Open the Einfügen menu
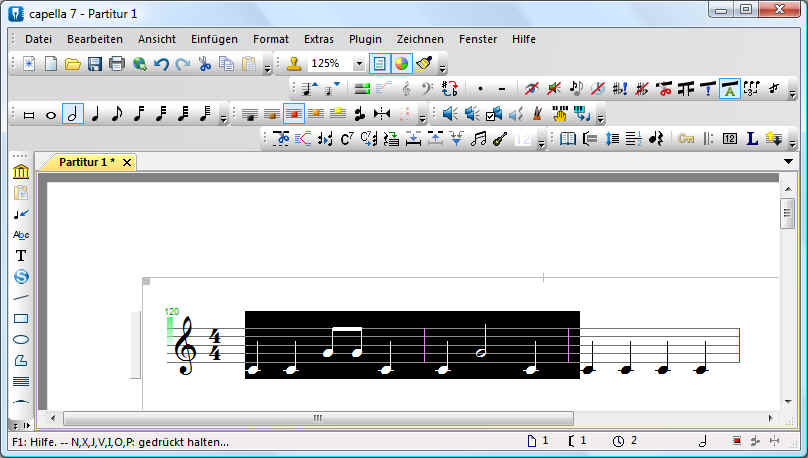This screenshot has height=458, width=808. coord(214,39)
